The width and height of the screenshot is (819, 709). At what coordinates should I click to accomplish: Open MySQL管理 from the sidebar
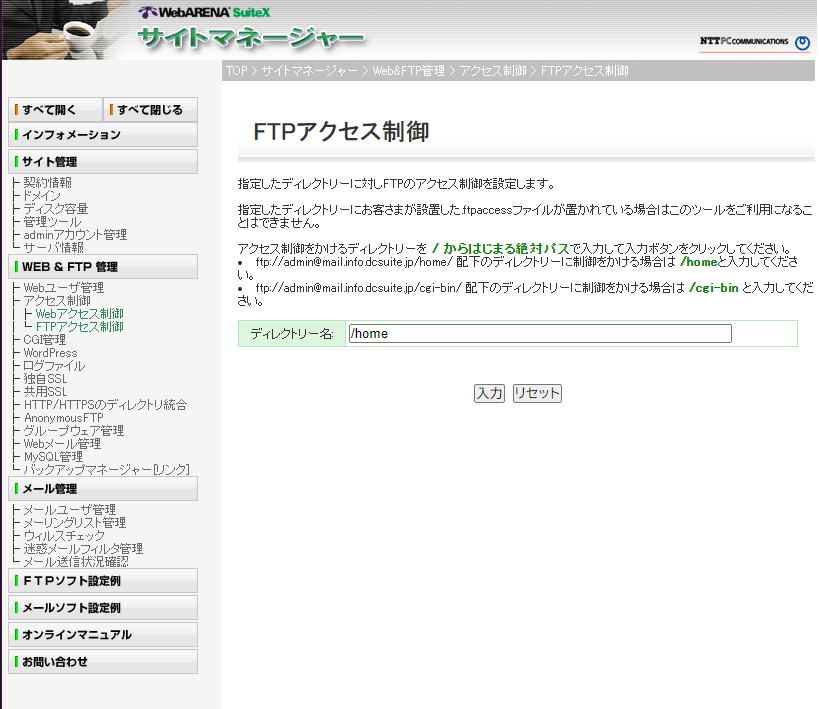tap(53, 457)
